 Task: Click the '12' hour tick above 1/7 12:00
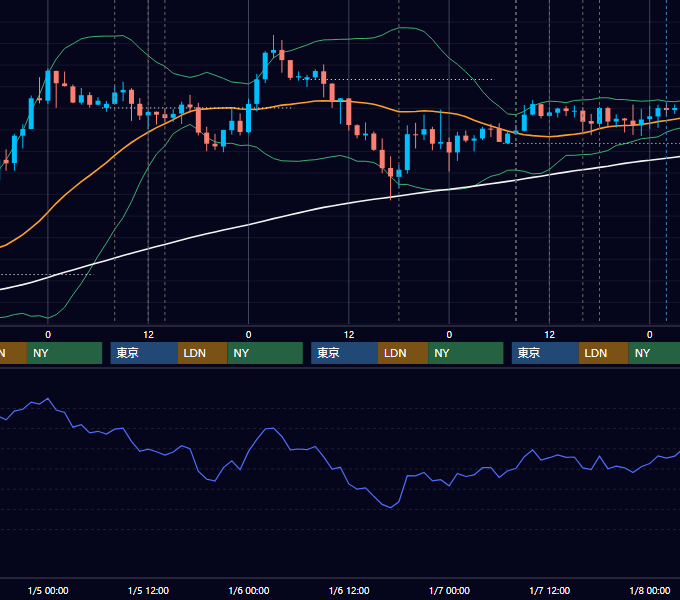(x=549, y=335)
